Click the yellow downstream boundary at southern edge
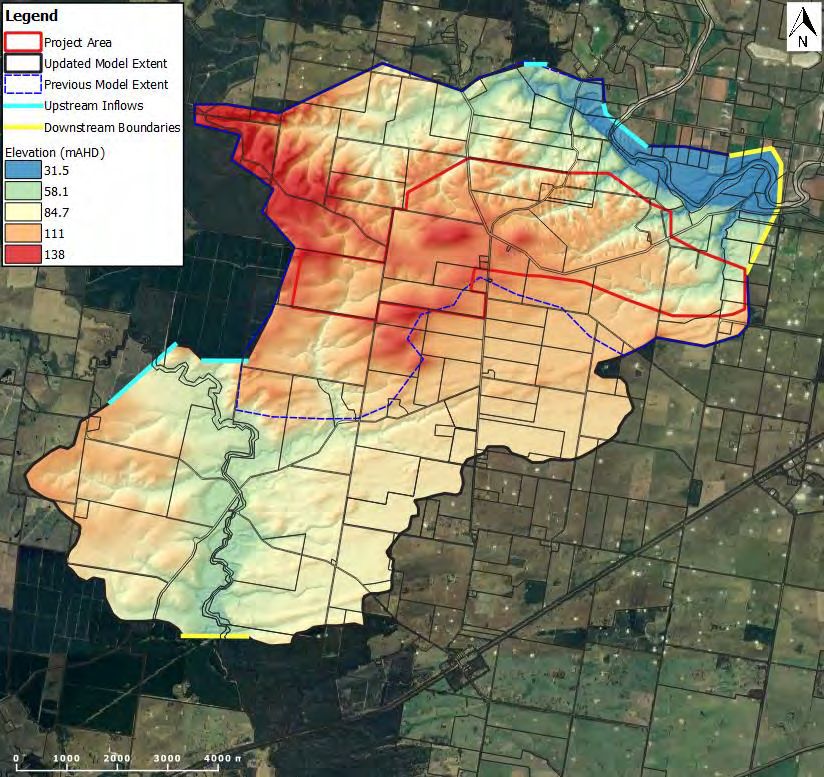 click(x=214, y=636)
